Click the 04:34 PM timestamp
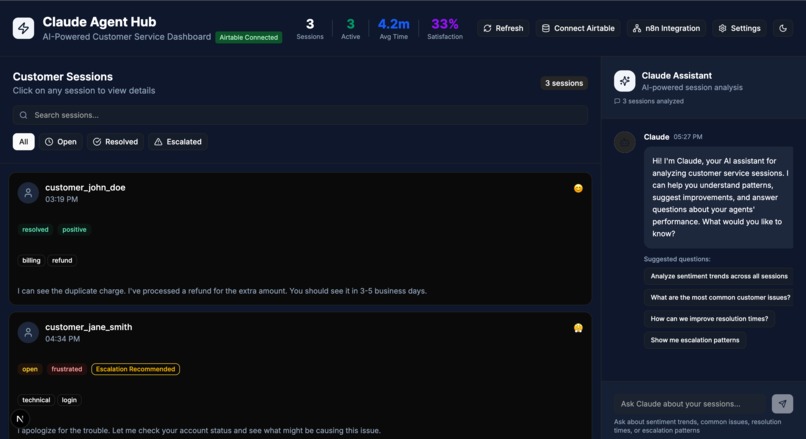 tap(62, 339)
